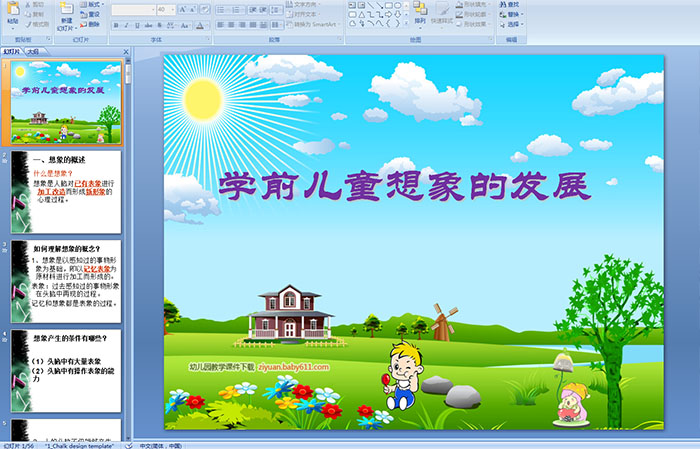Toggle text Shadow (S) formatting
The image size is (700, 449).
tap(159, 25)
